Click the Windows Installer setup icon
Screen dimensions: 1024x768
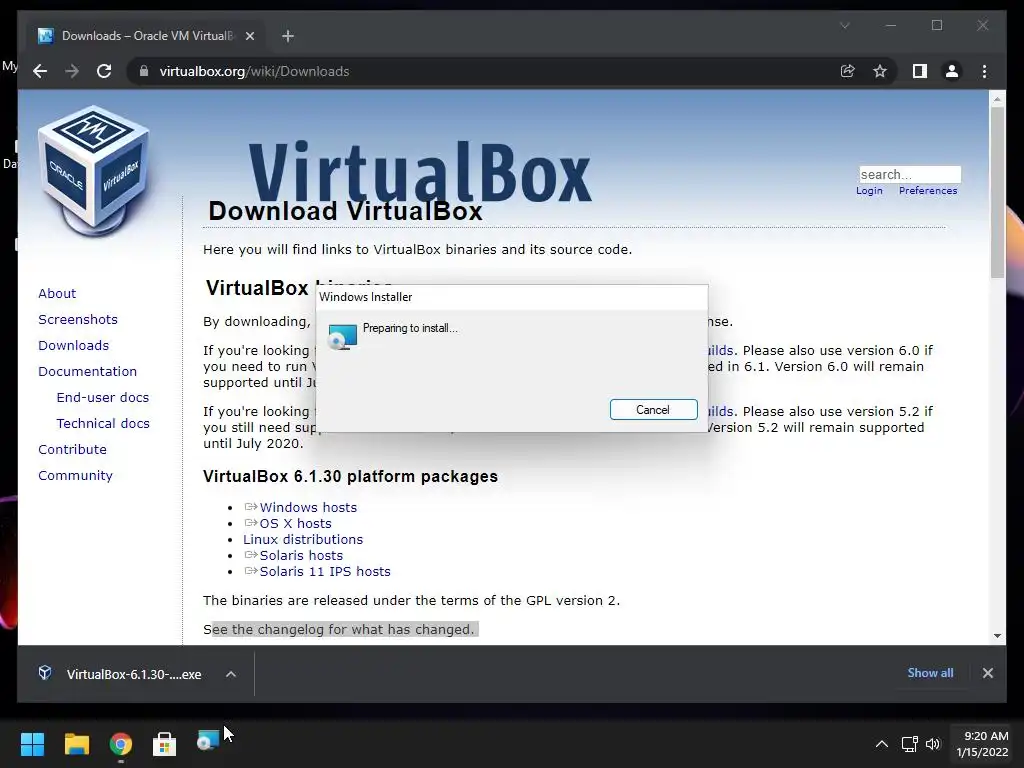tap(342, 337)
